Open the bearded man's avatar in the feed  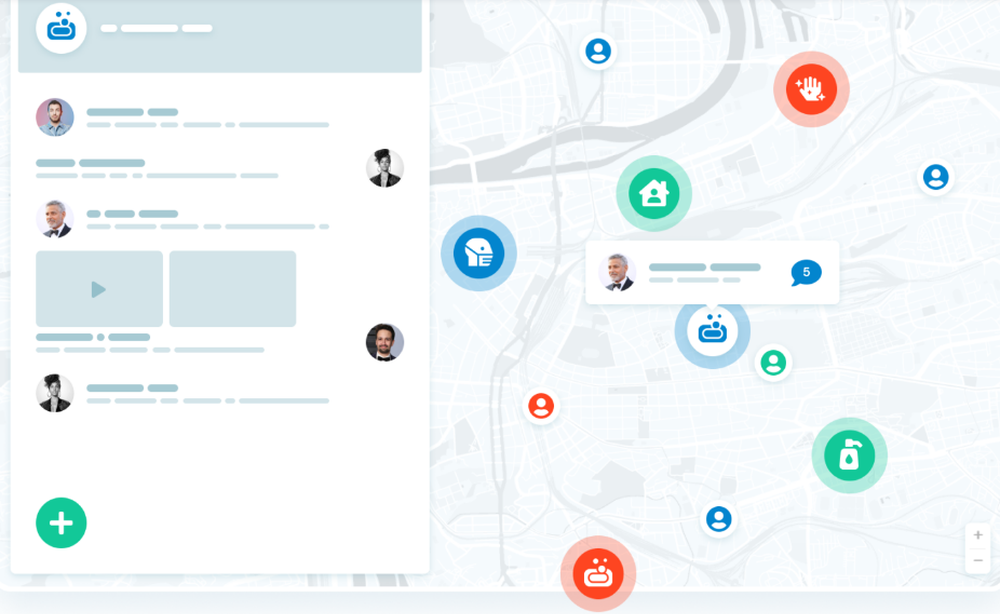pyautogui.click(x=55, y=117)
